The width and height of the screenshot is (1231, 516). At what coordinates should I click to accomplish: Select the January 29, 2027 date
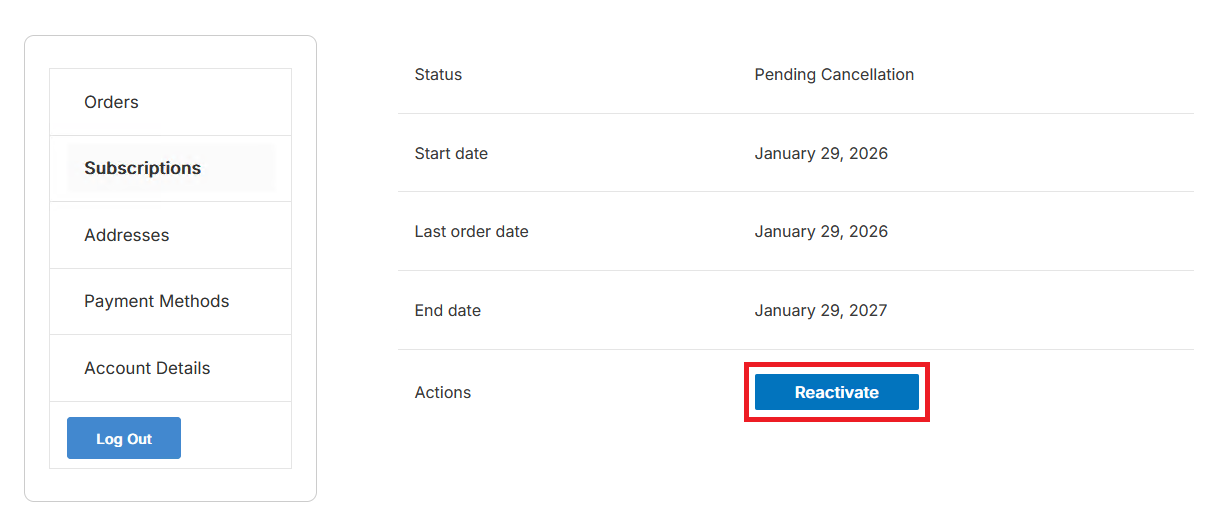[x=821, y=311]
